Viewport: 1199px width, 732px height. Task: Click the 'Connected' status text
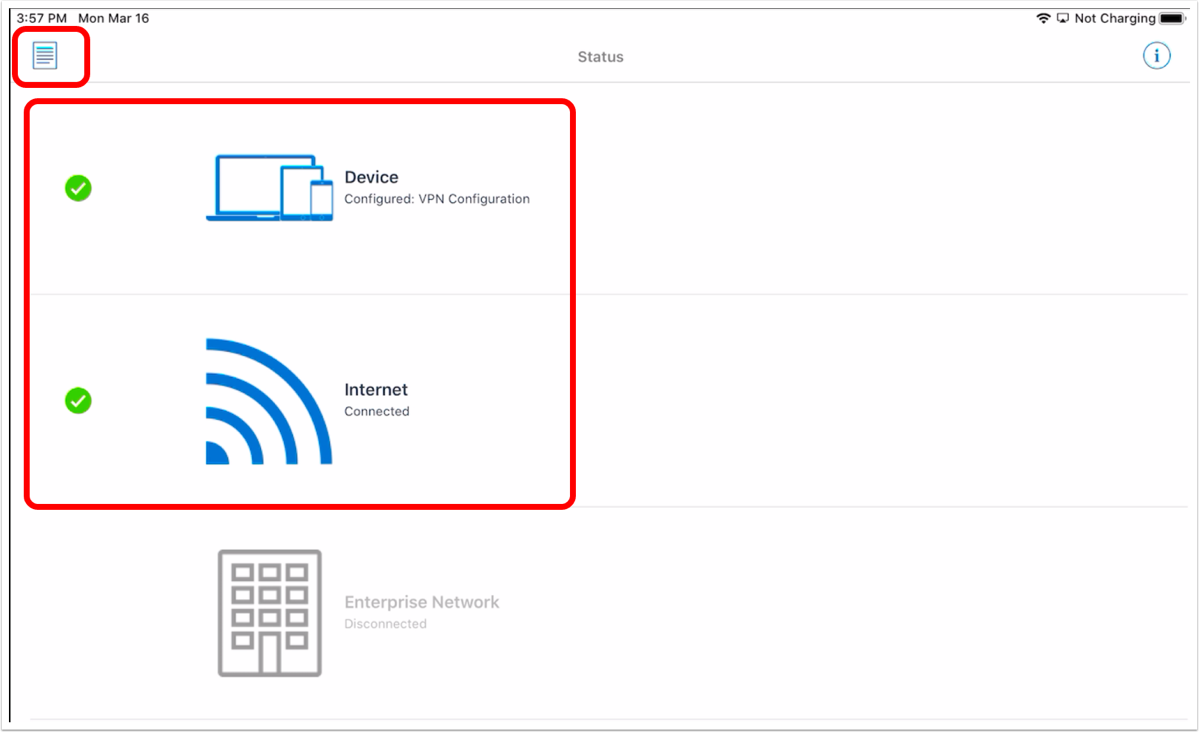pyautogui.click(x=376, y=411)
